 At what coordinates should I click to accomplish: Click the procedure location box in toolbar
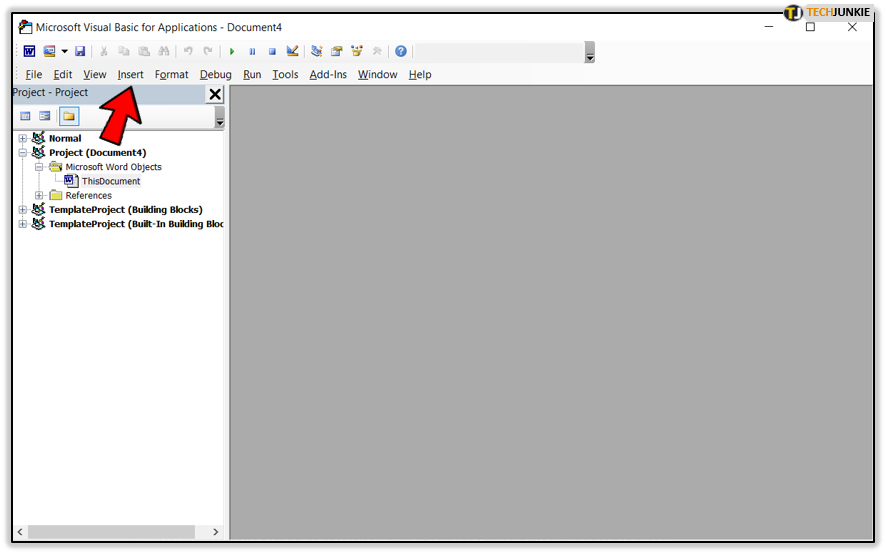click(500, 52)
